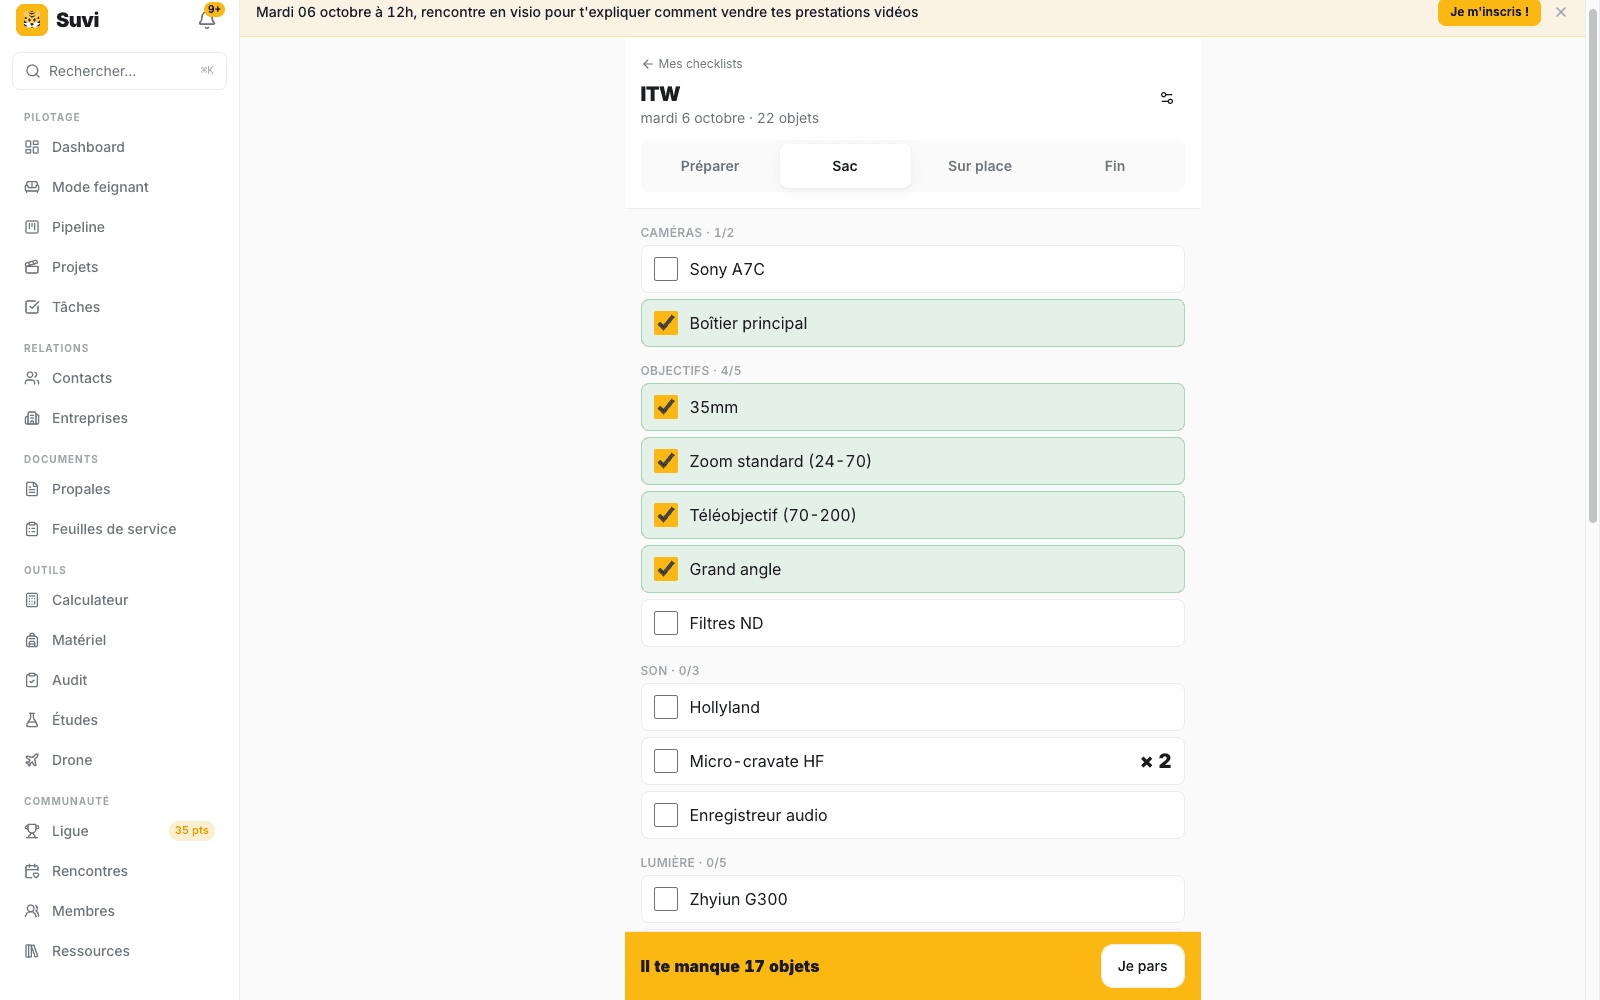Image resolution: width=1600 pixels, height=1000 pixels.
Task: Click the Tâches icon
Action: [32, 307]
